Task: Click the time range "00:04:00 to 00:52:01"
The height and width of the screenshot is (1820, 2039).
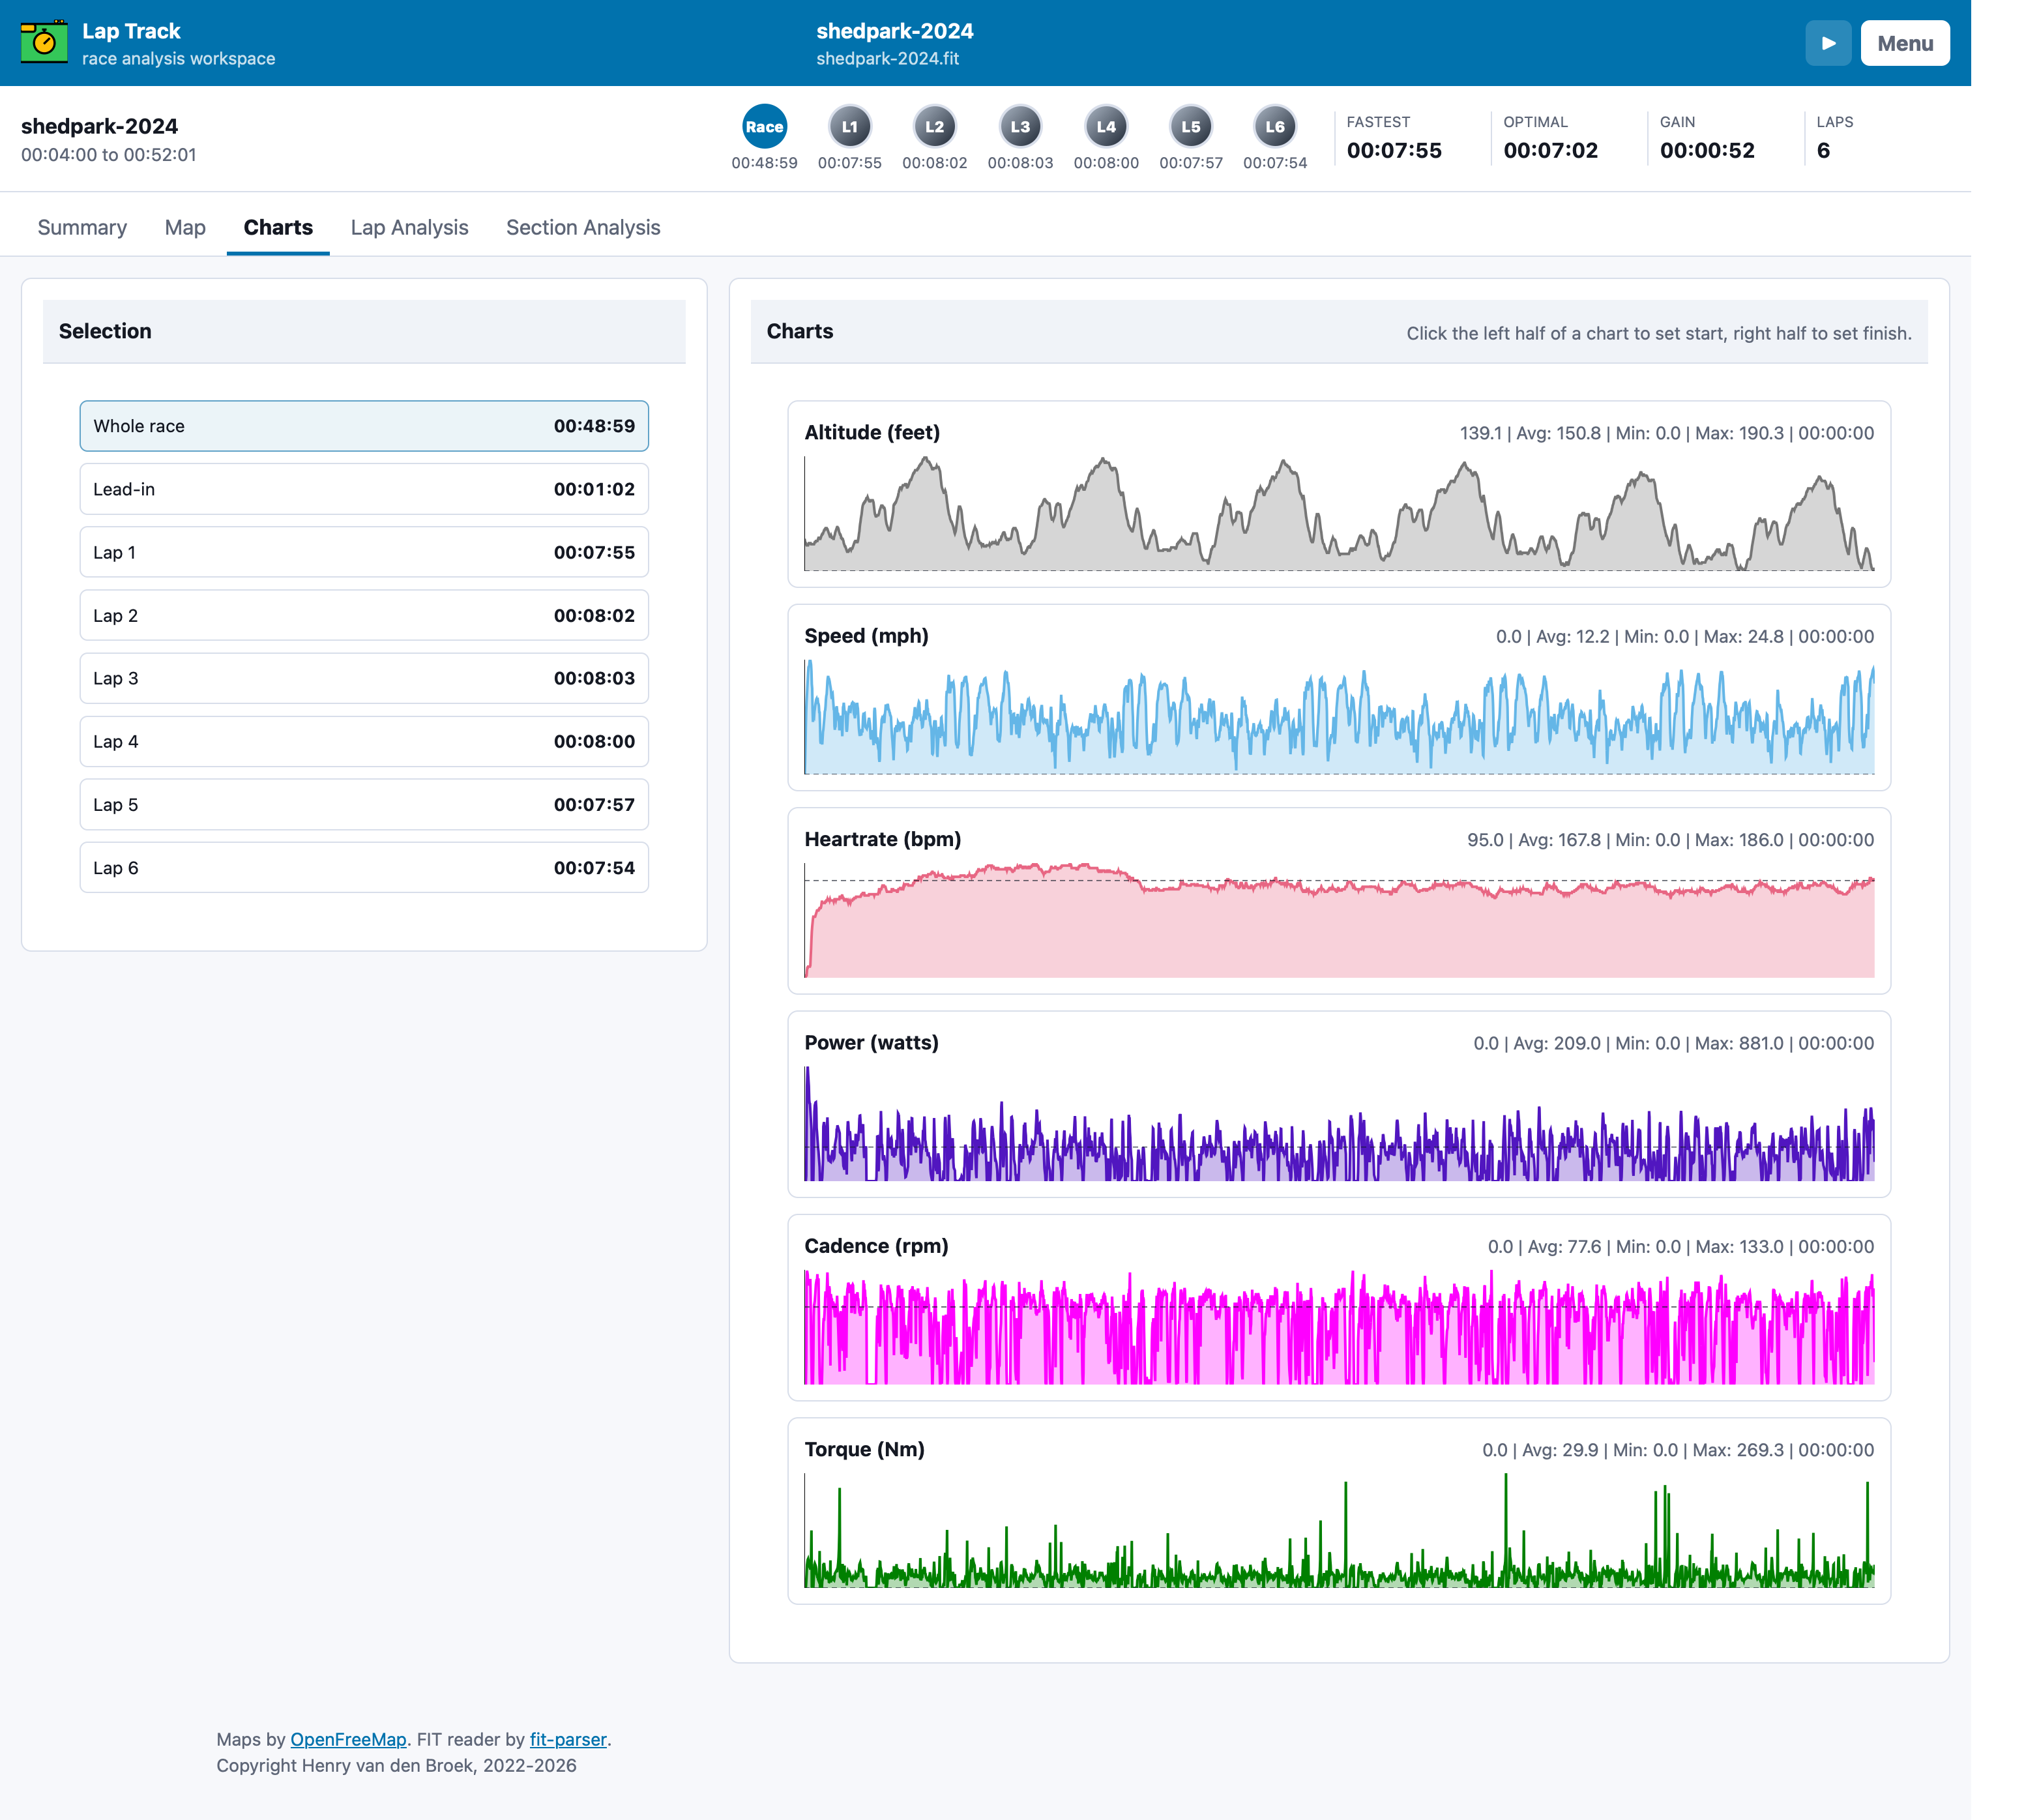Action: (x=109, y=155)
